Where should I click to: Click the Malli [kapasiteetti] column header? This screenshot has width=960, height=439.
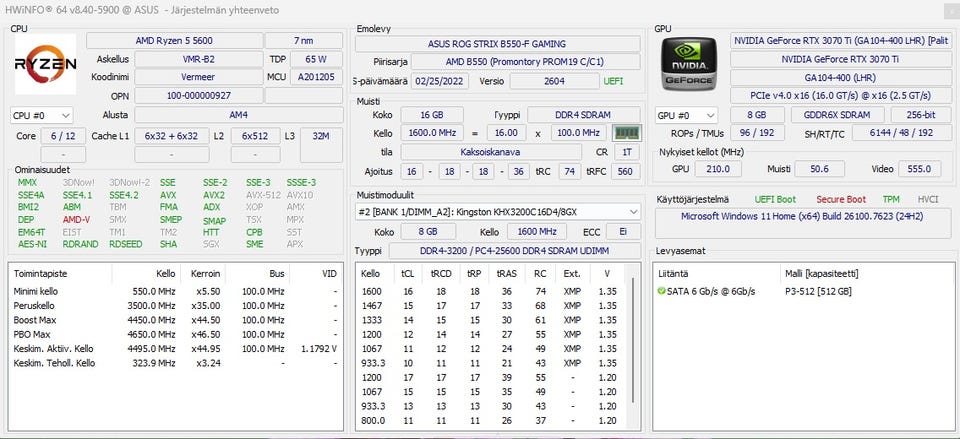click(821, 274)
